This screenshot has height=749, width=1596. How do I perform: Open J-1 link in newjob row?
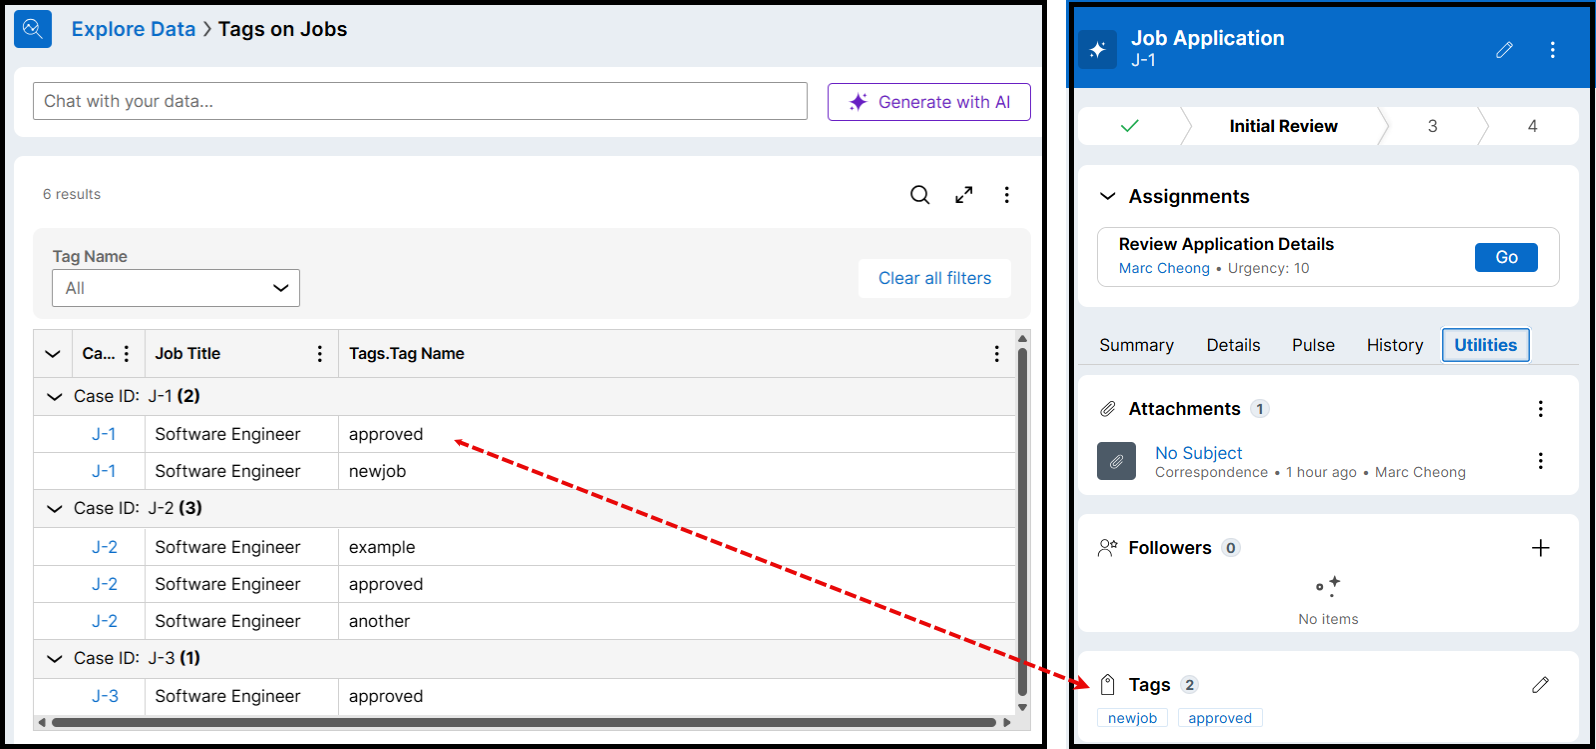click(104, 471)
